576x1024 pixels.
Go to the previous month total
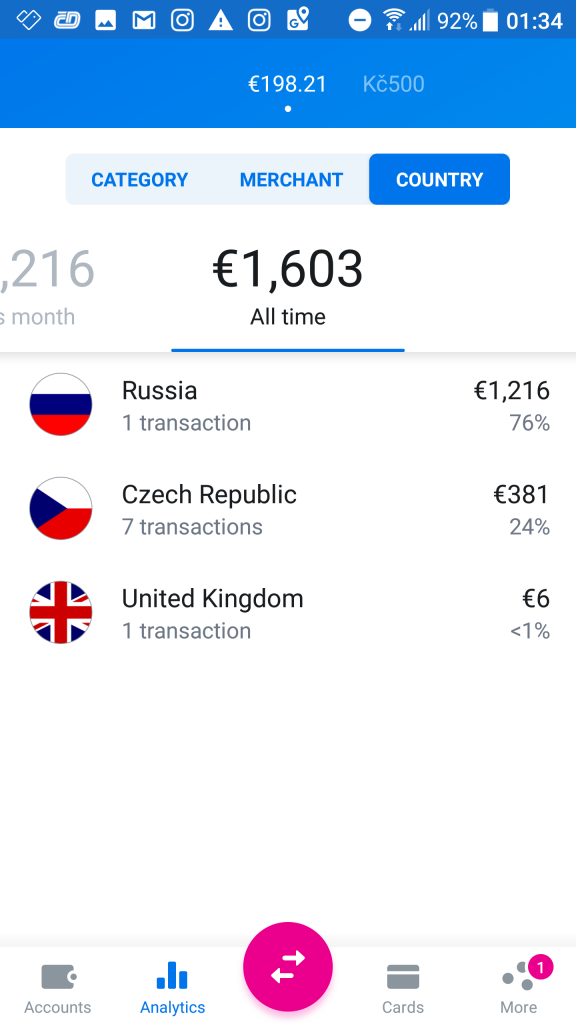click(46, 287)
